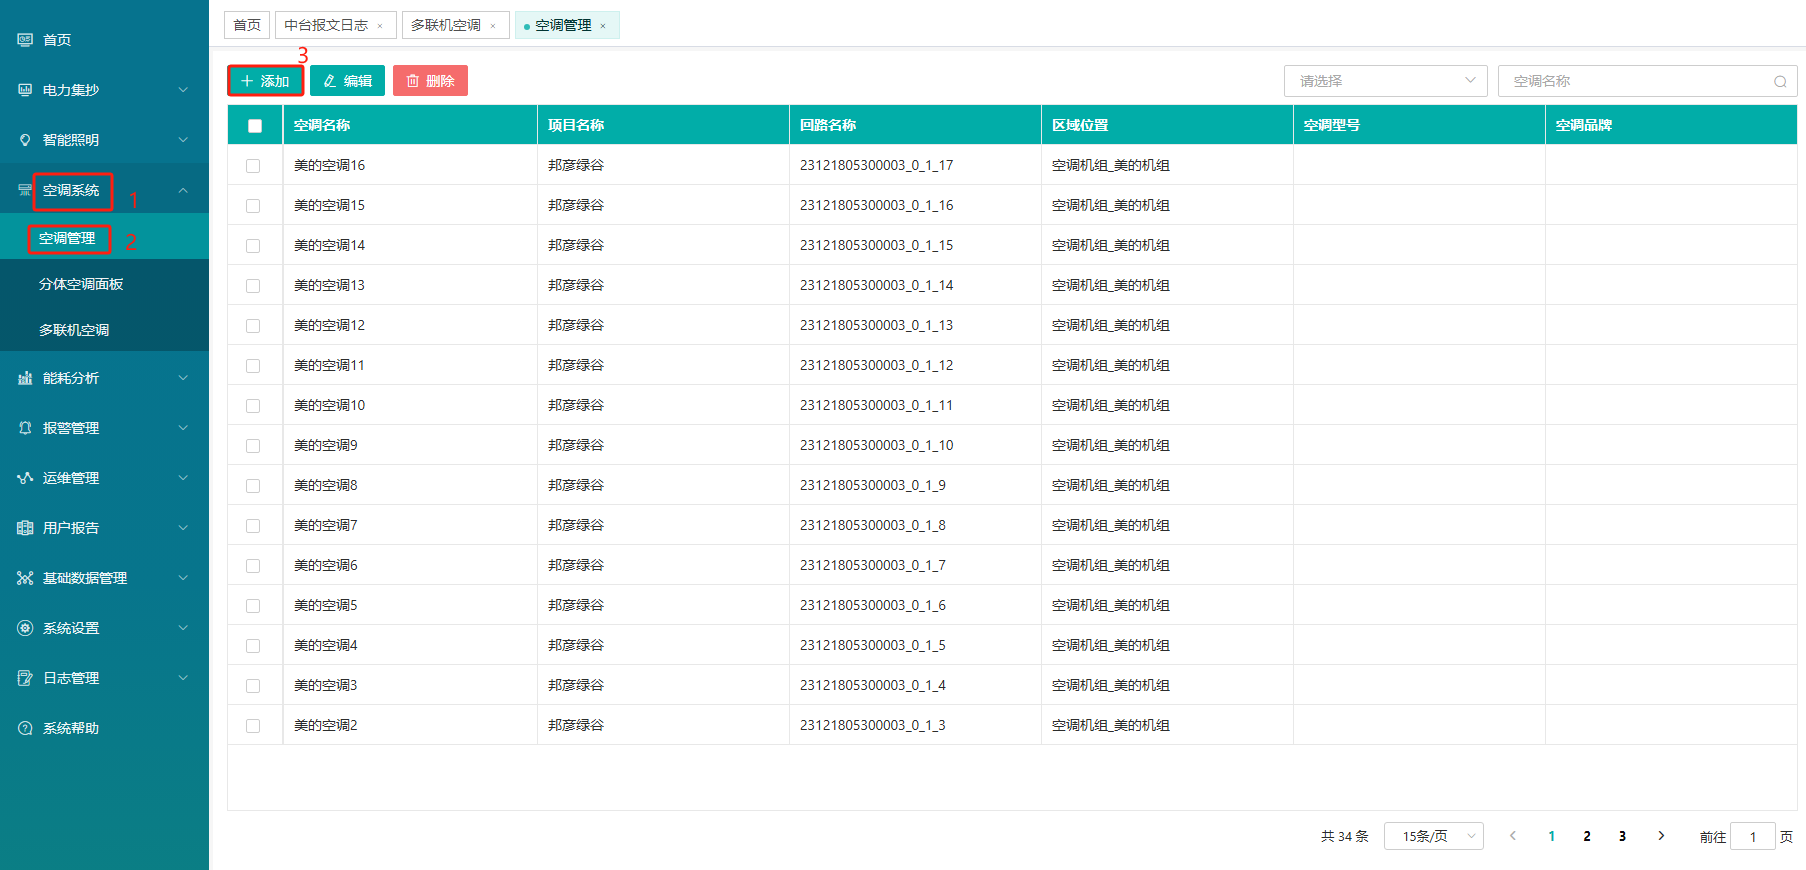The image size is (1806, 870).
Task: Switch to the 中台报文日志 tab
Action: tap(326, 25)
